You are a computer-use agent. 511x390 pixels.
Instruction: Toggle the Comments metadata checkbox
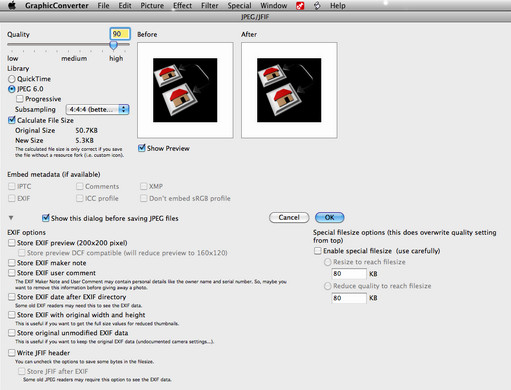click(80, 186)
